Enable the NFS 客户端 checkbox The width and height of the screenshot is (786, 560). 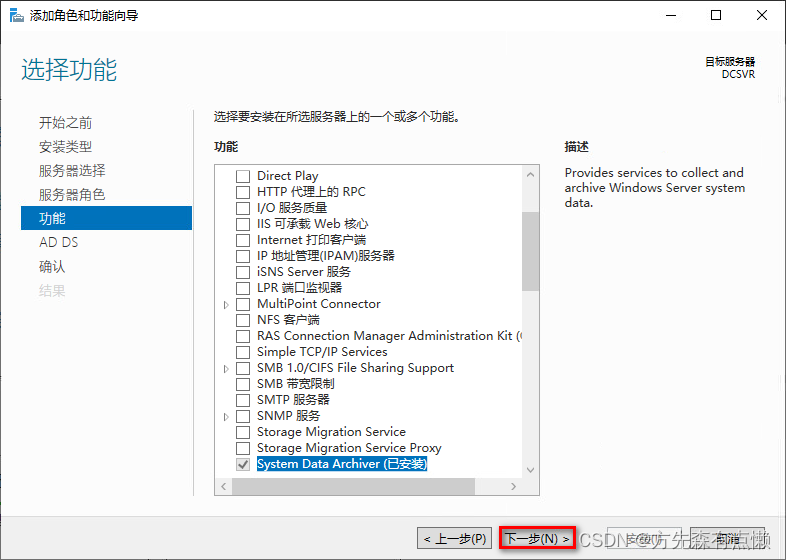pos(243,320)
